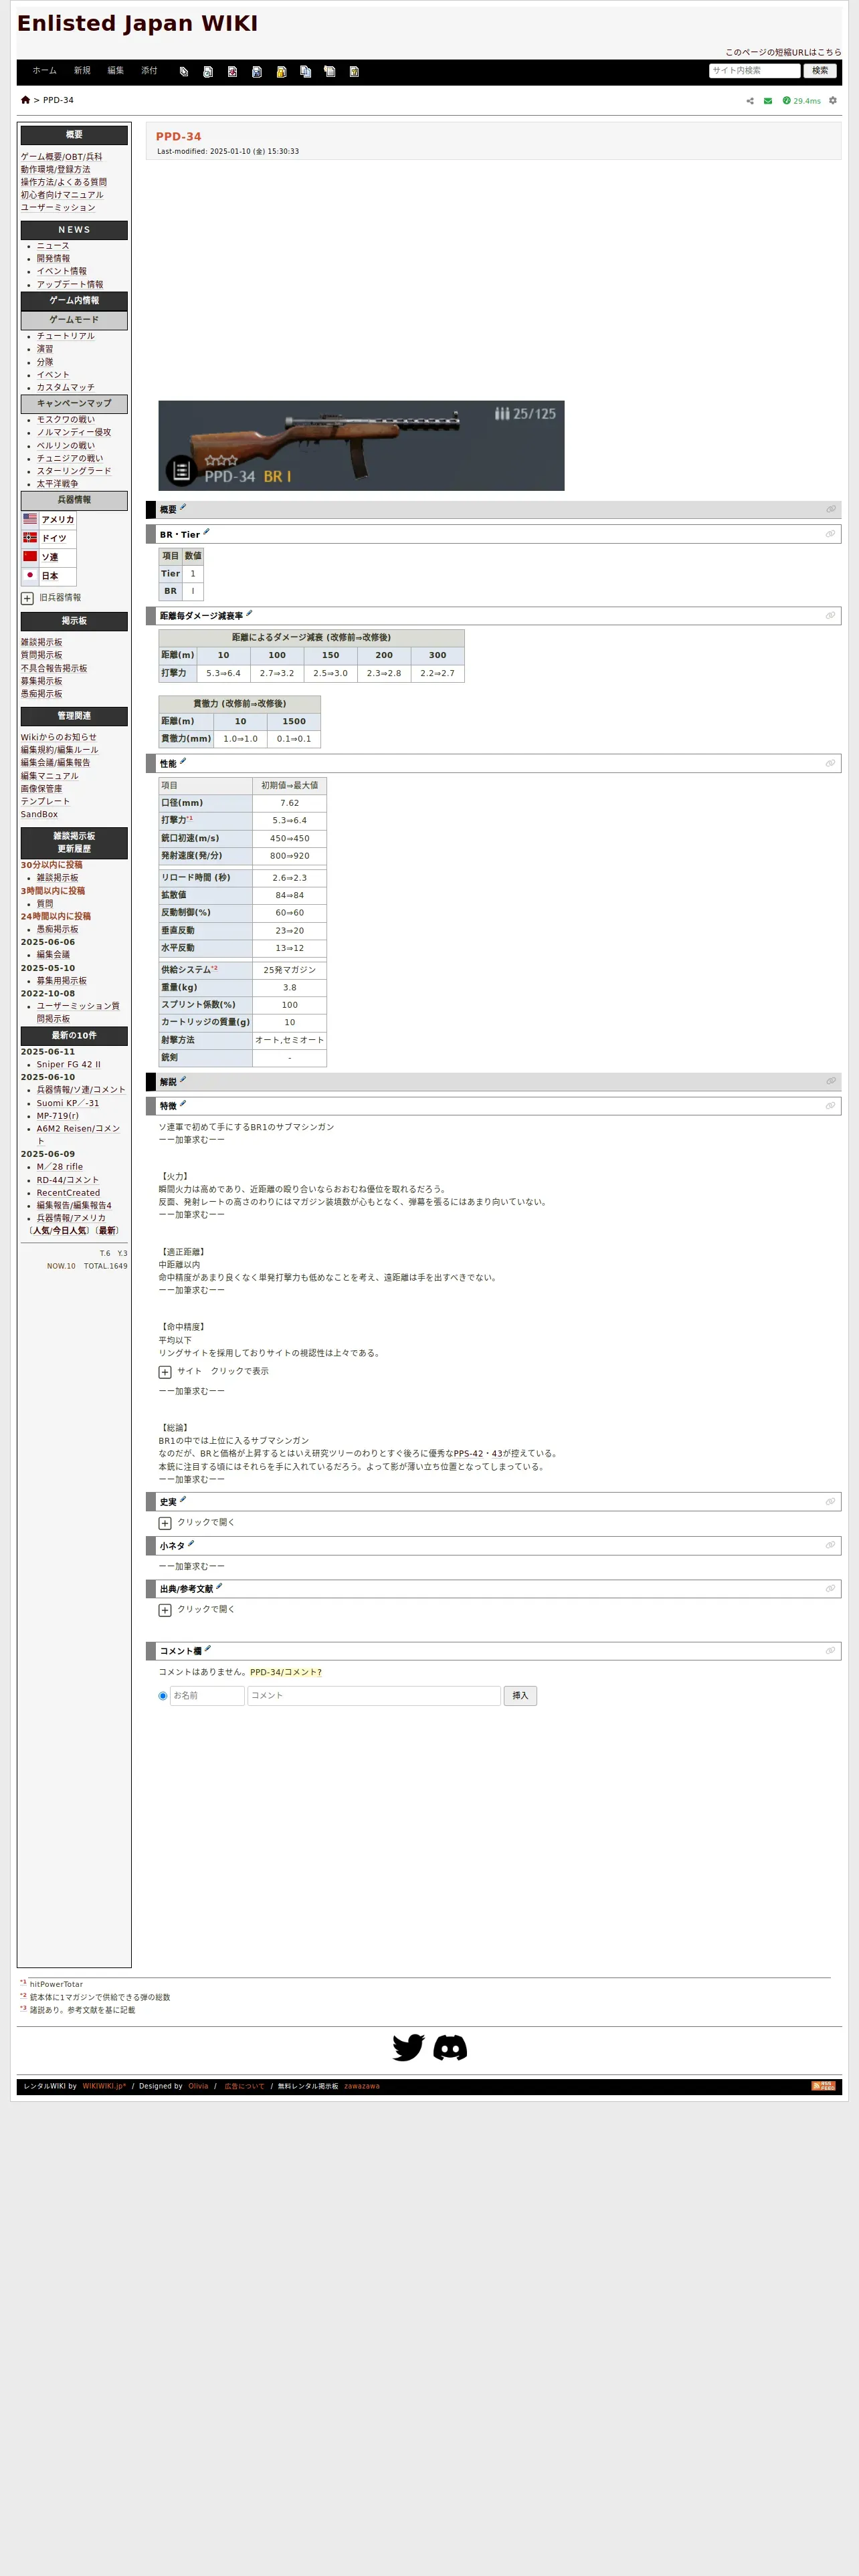Copy anchor link icon of 概要 heading
Viewport: 859px width, 2576px height.
[830, 509]
